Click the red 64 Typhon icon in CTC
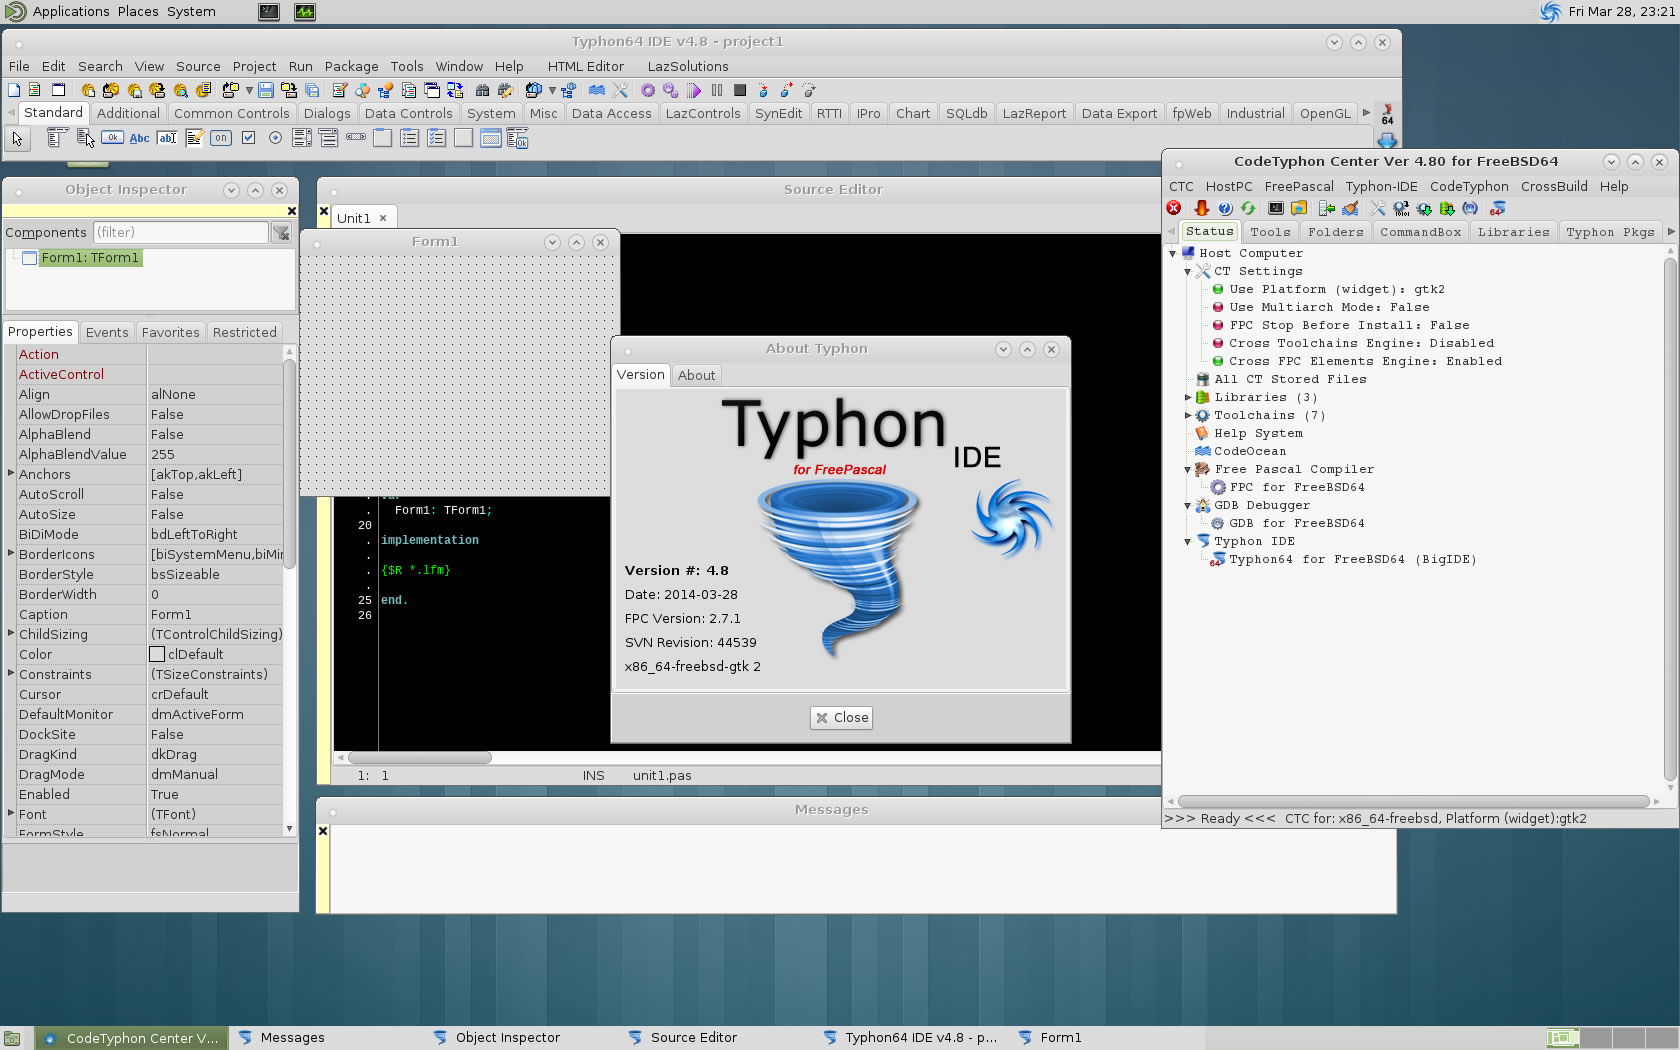Image resolution: width=1680 pixels, height=1050 pixels. click(x=1497, y=208)
